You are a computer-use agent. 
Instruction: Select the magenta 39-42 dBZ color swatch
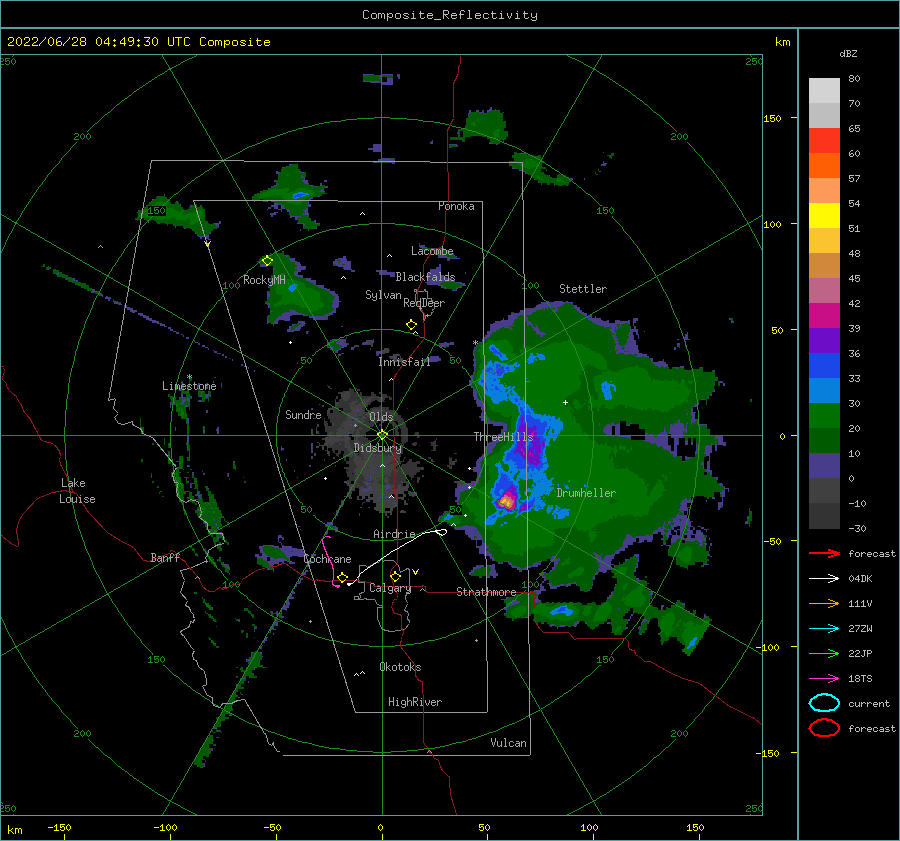click(x=824, y=316)
